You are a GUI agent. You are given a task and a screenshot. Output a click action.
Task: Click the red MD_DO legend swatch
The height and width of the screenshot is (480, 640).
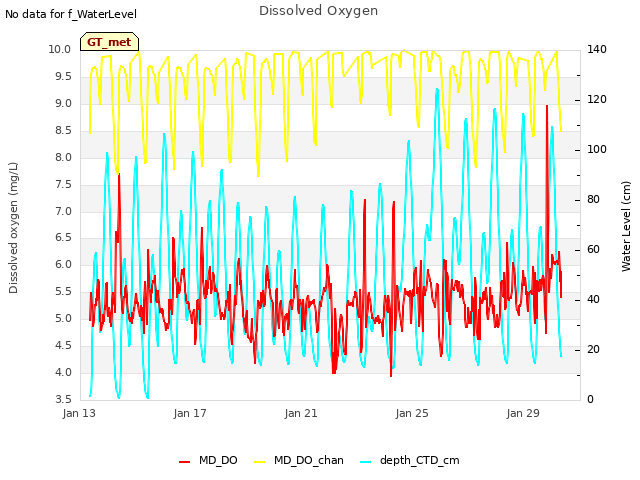coord(184,462)
